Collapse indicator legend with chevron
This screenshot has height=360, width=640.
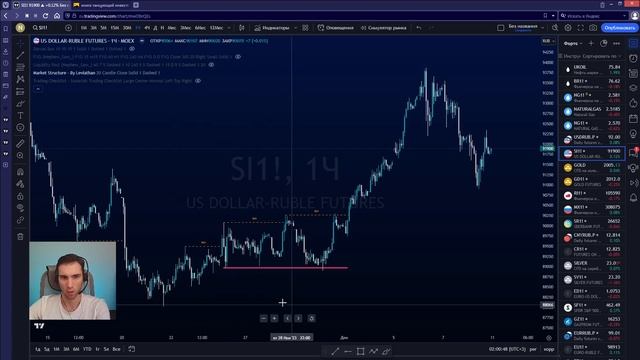coord(38,89)
